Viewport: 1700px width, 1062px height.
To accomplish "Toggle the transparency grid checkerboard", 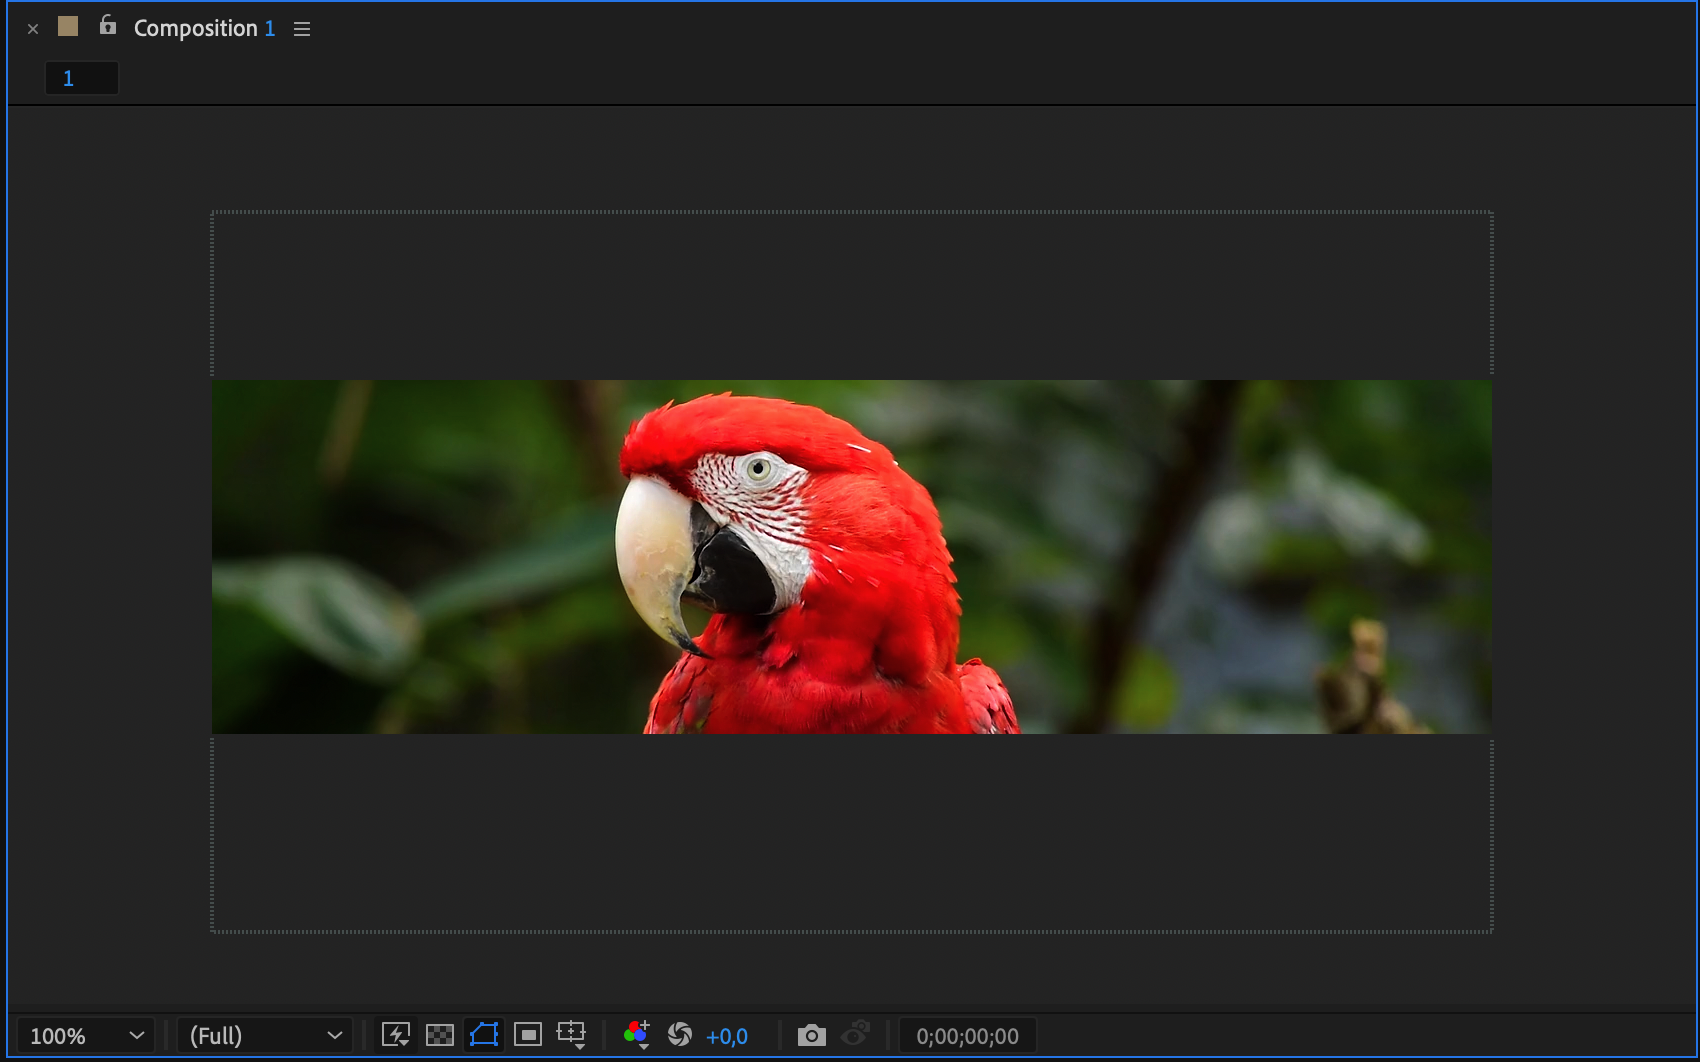I will coord(440,1035).
